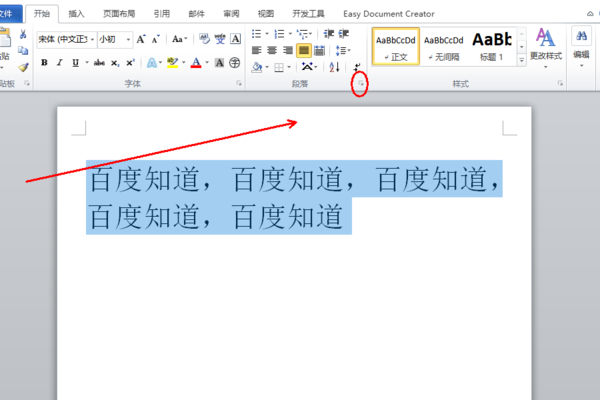Screen dimensions: 600x400
Task: Grow font size with the large A
Action: point(141,39)
